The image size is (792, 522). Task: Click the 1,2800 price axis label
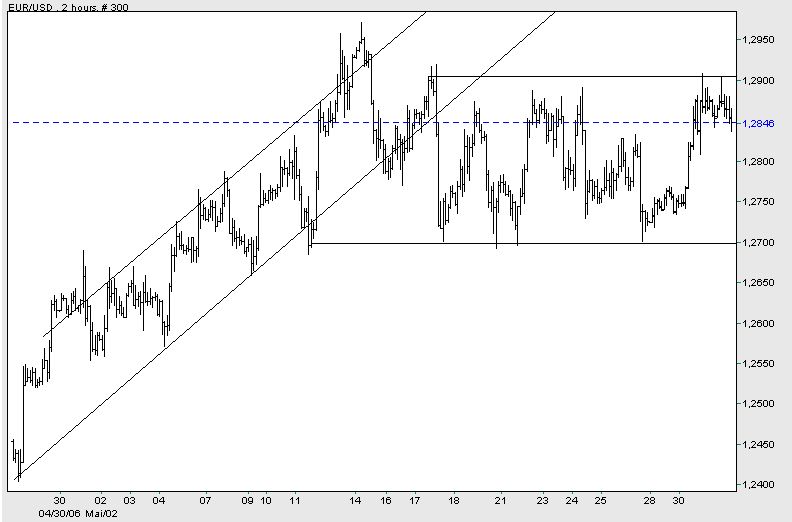click(760, 161)
